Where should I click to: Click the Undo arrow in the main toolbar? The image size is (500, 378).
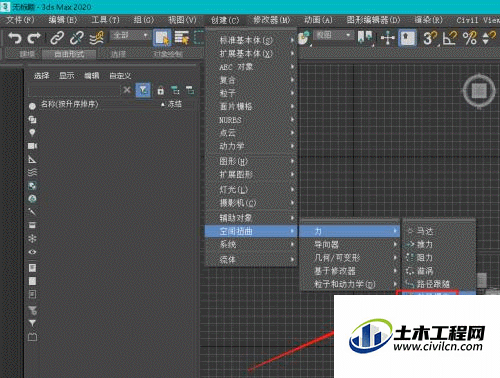[x=15, y=38]
